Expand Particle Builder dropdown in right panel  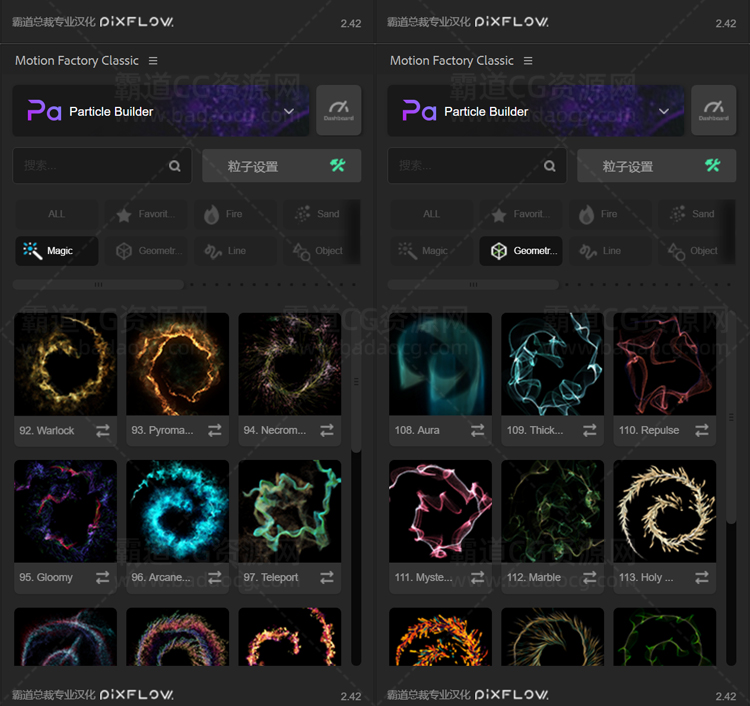click(664, 111)
